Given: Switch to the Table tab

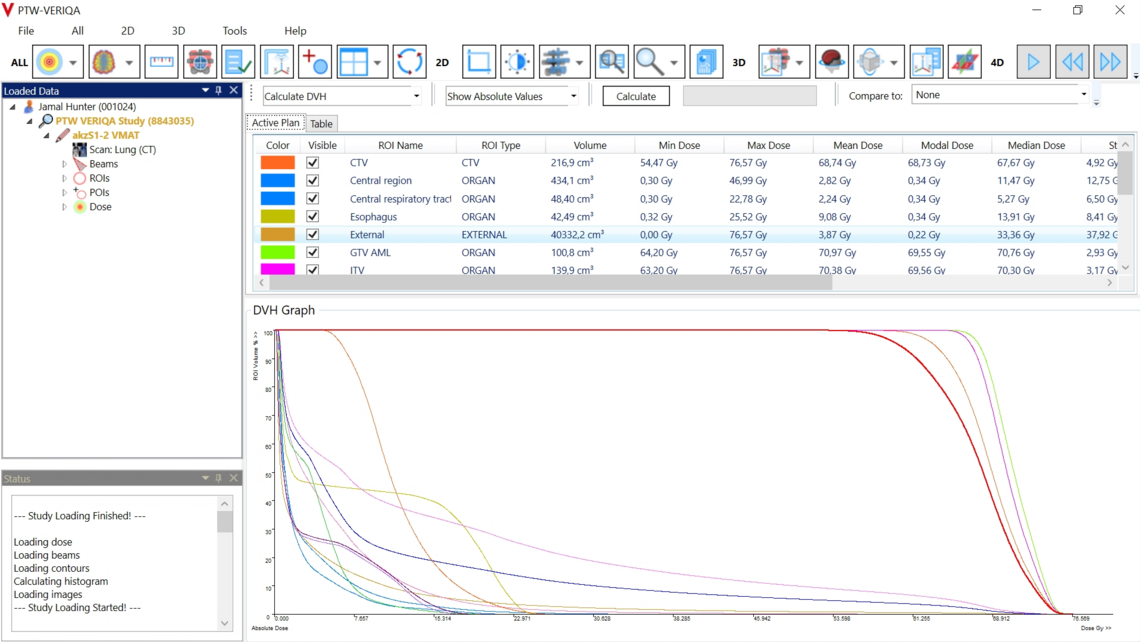Looking at the screenshot, I should click(321, 123).
